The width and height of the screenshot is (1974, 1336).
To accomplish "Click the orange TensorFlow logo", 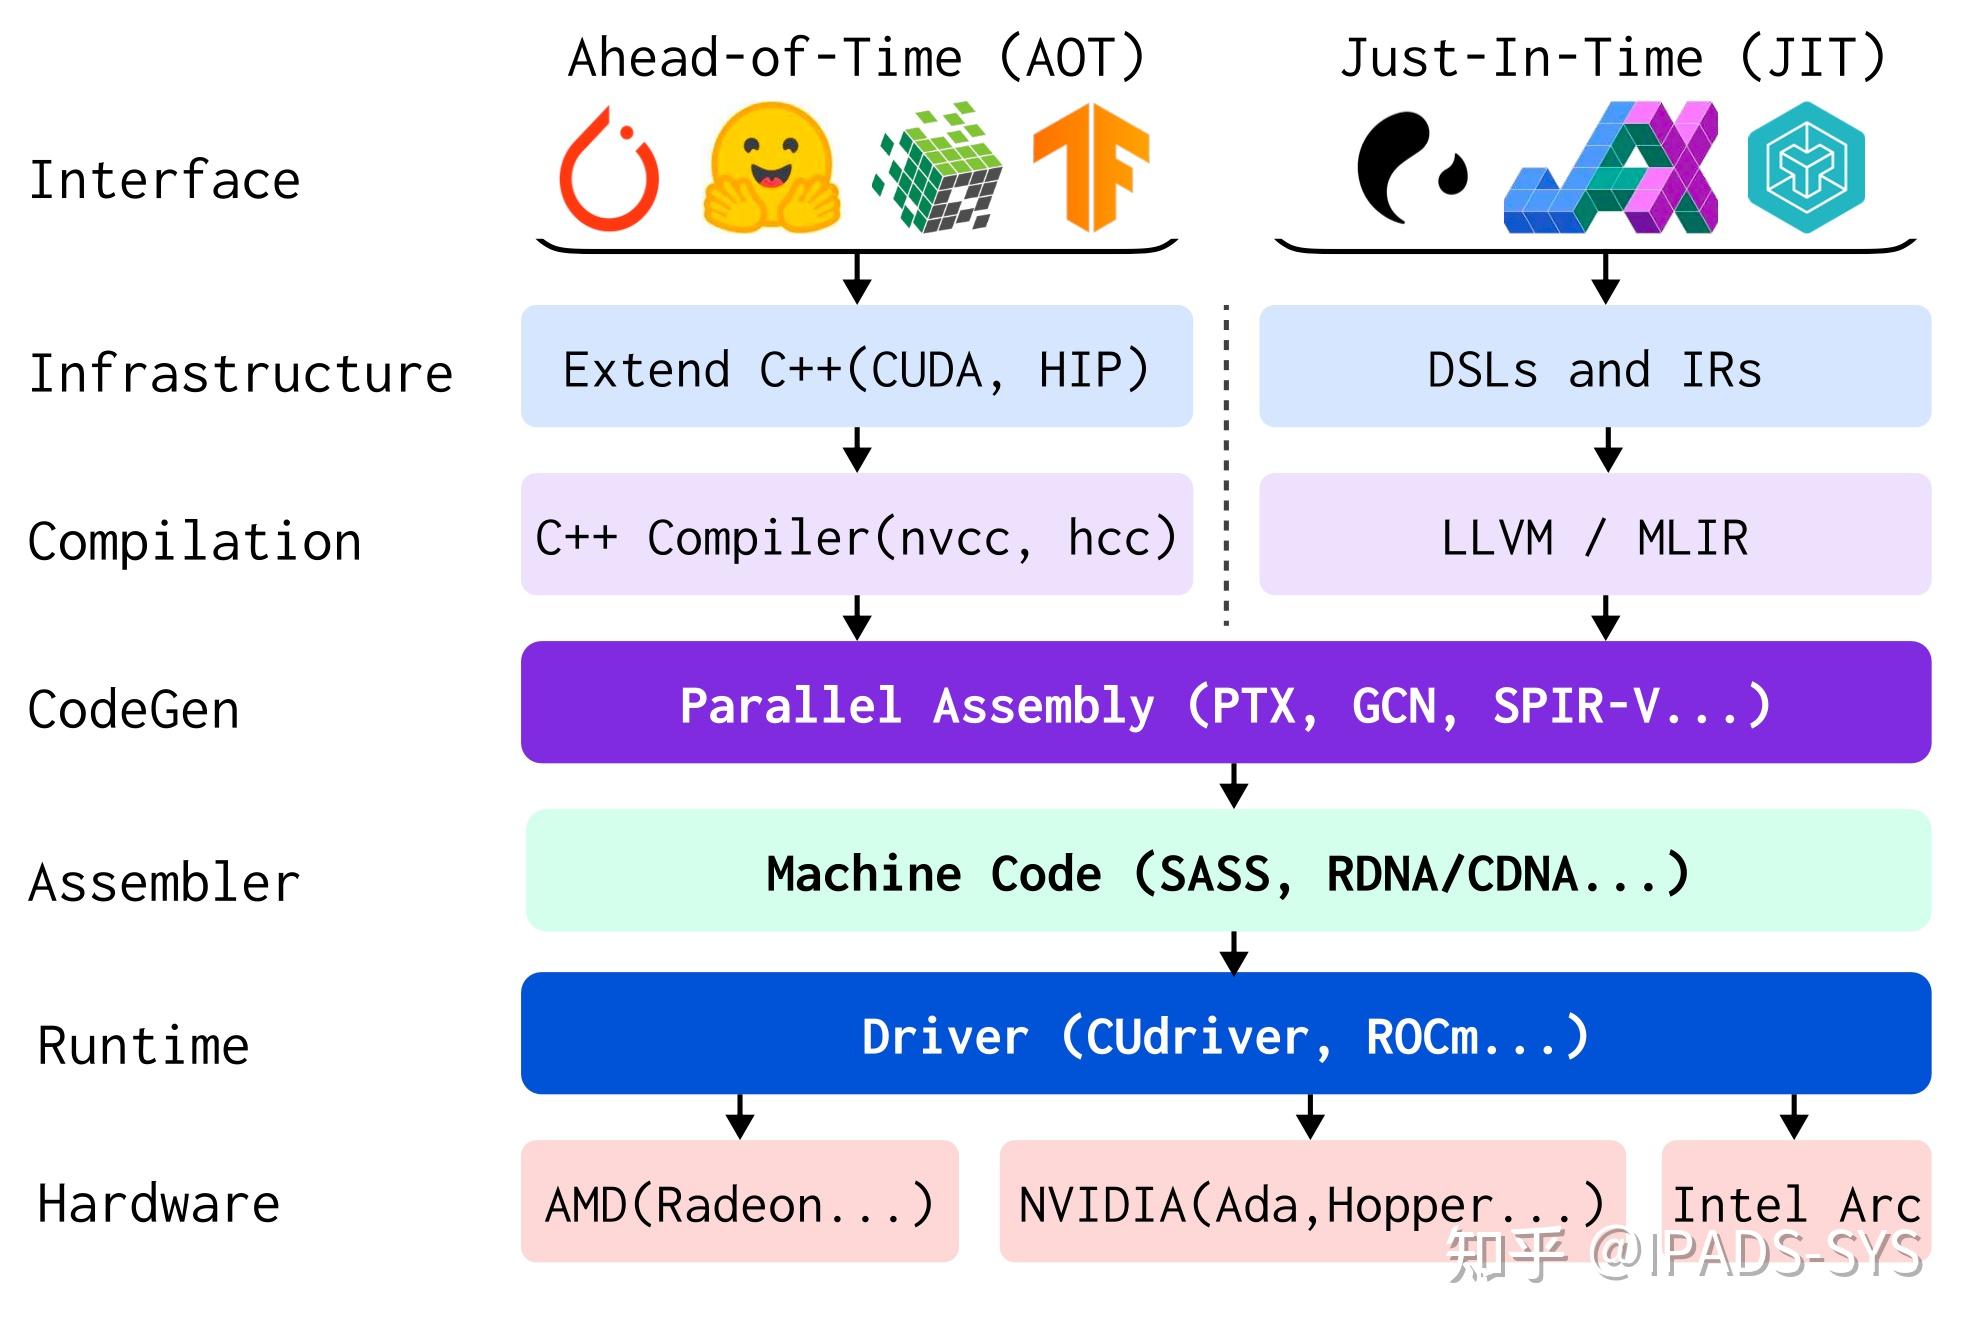I will [x=1091, y=168].
